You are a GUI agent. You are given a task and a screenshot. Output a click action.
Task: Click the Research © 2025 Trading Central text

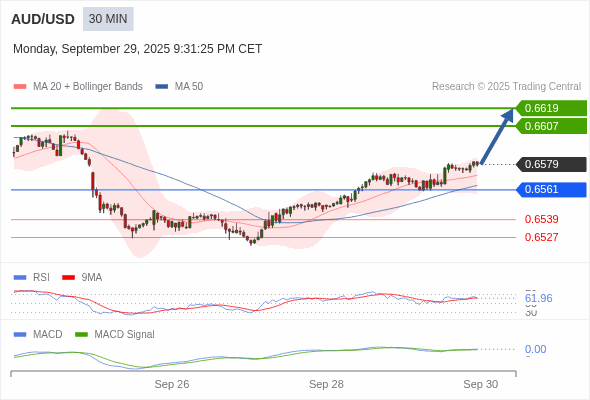506,87
